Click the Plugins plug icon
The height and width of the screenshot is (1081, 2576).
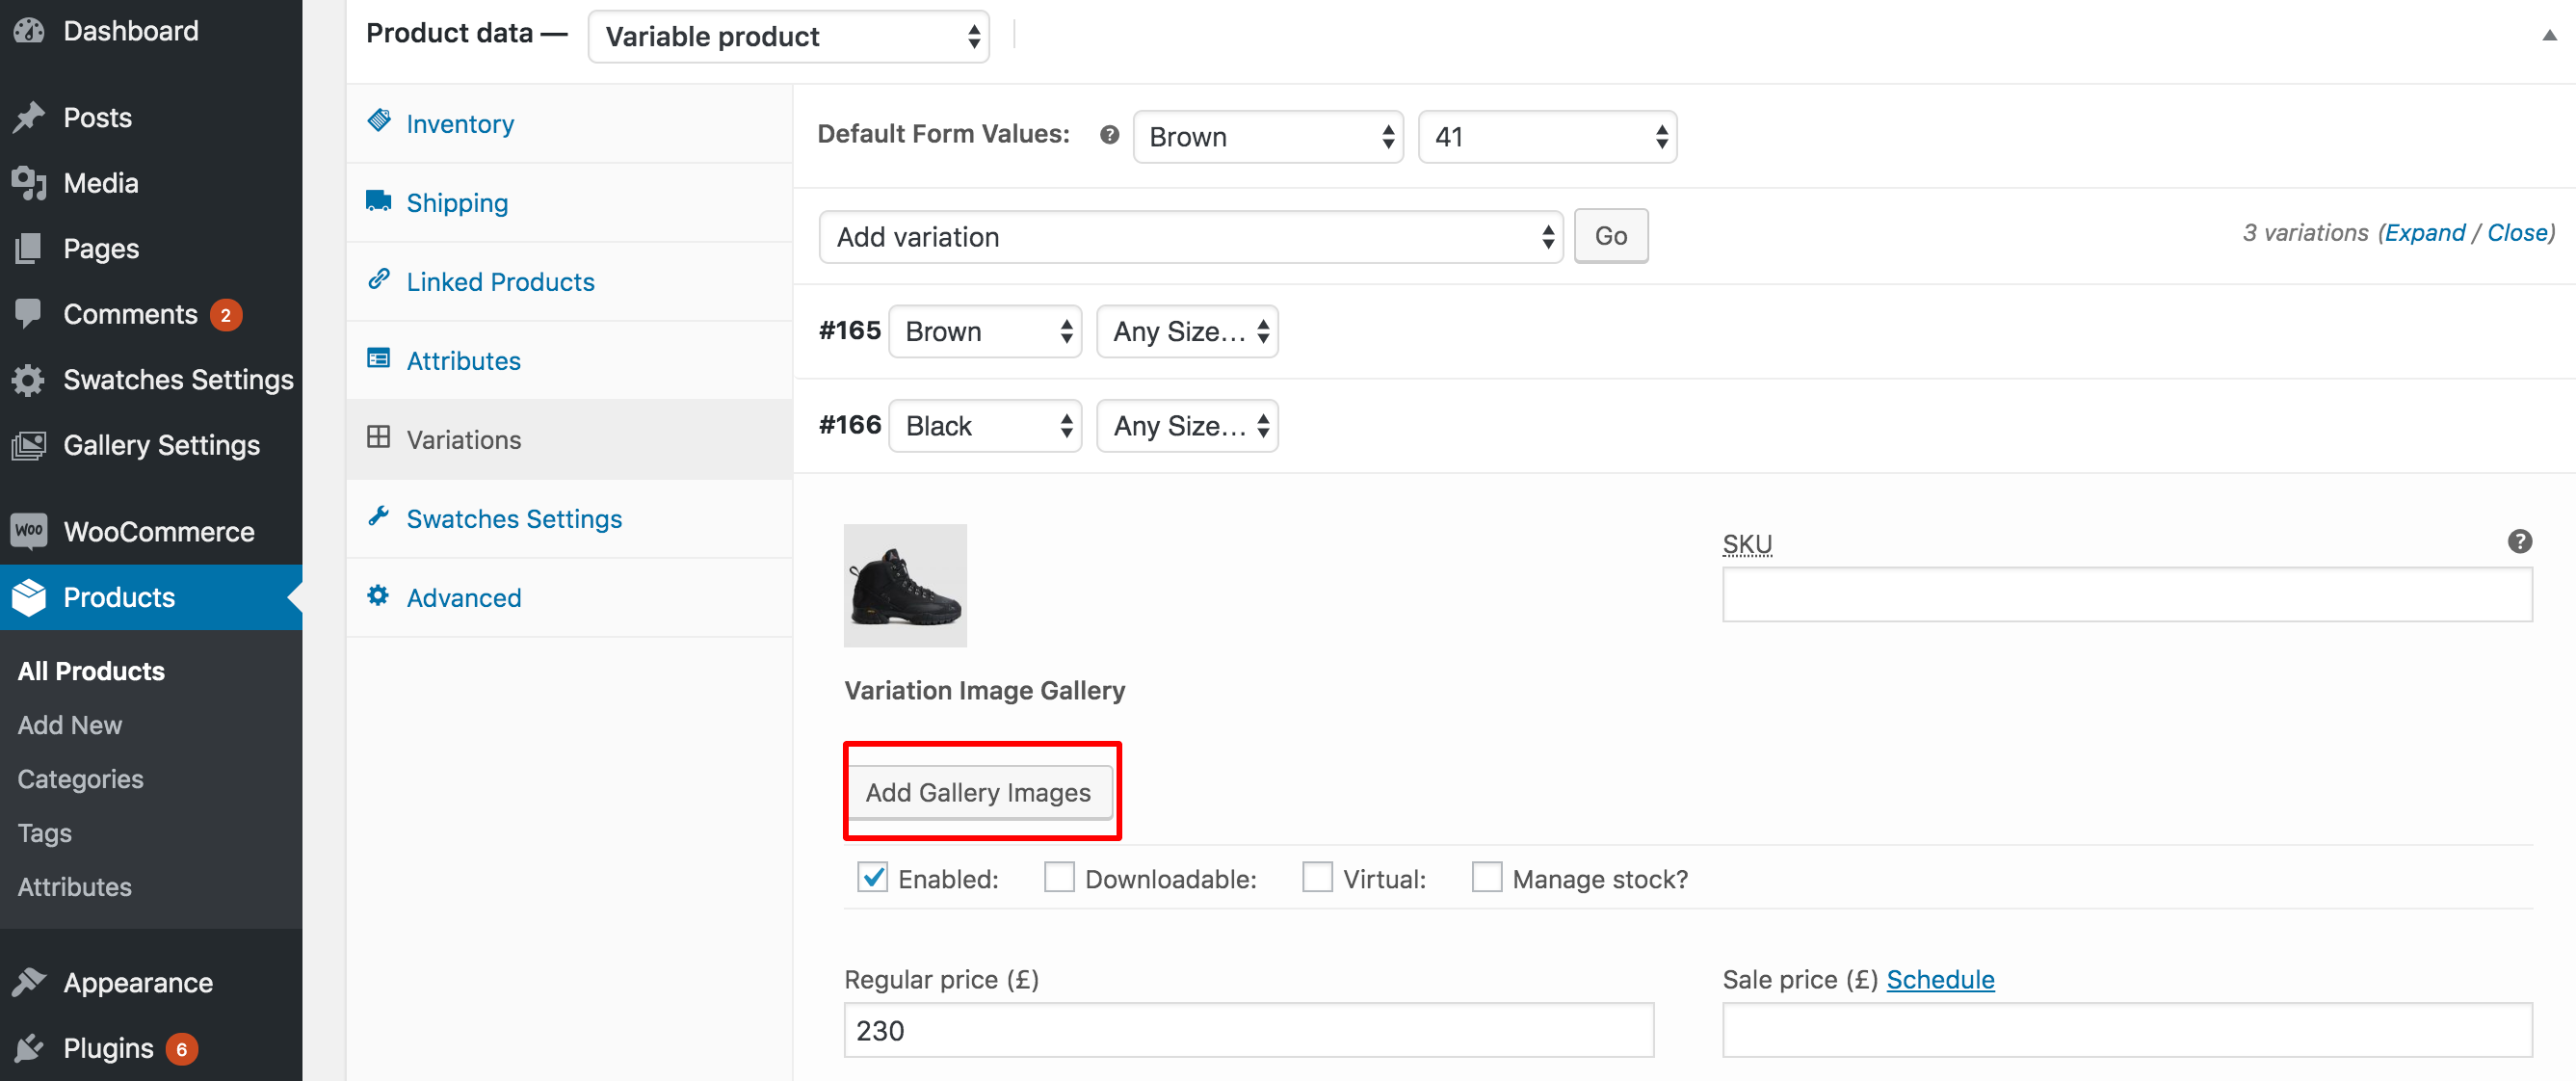click(x=29, y=1047)
